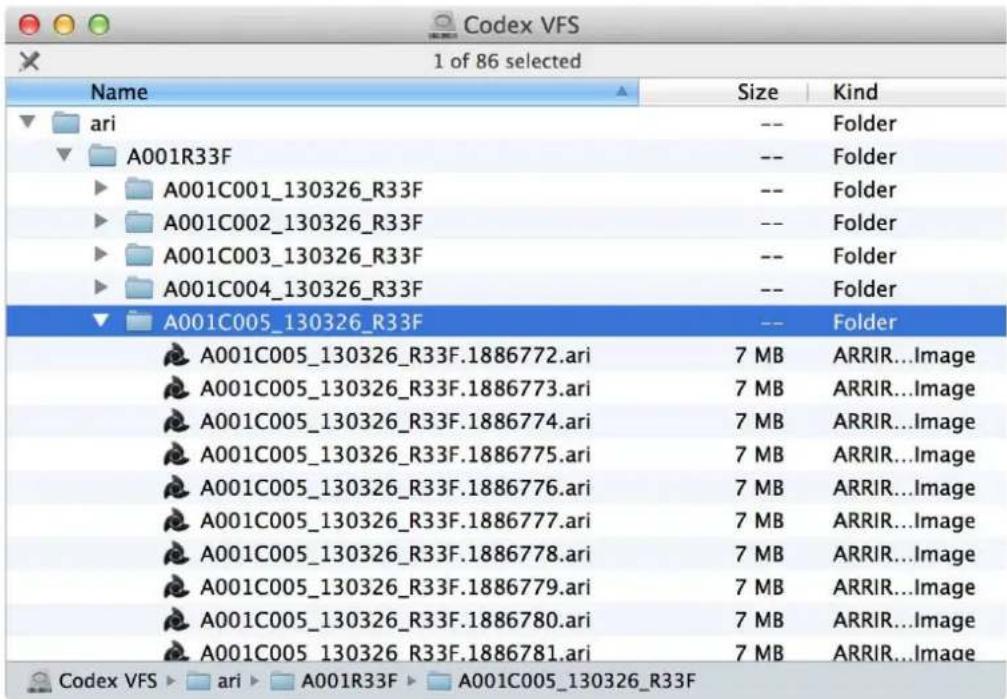Image resolution: width=1007 pixels, height=699 pixels.
Task: Click the customize toolbar icon below the close button
Action: click(x=29, y=62)
